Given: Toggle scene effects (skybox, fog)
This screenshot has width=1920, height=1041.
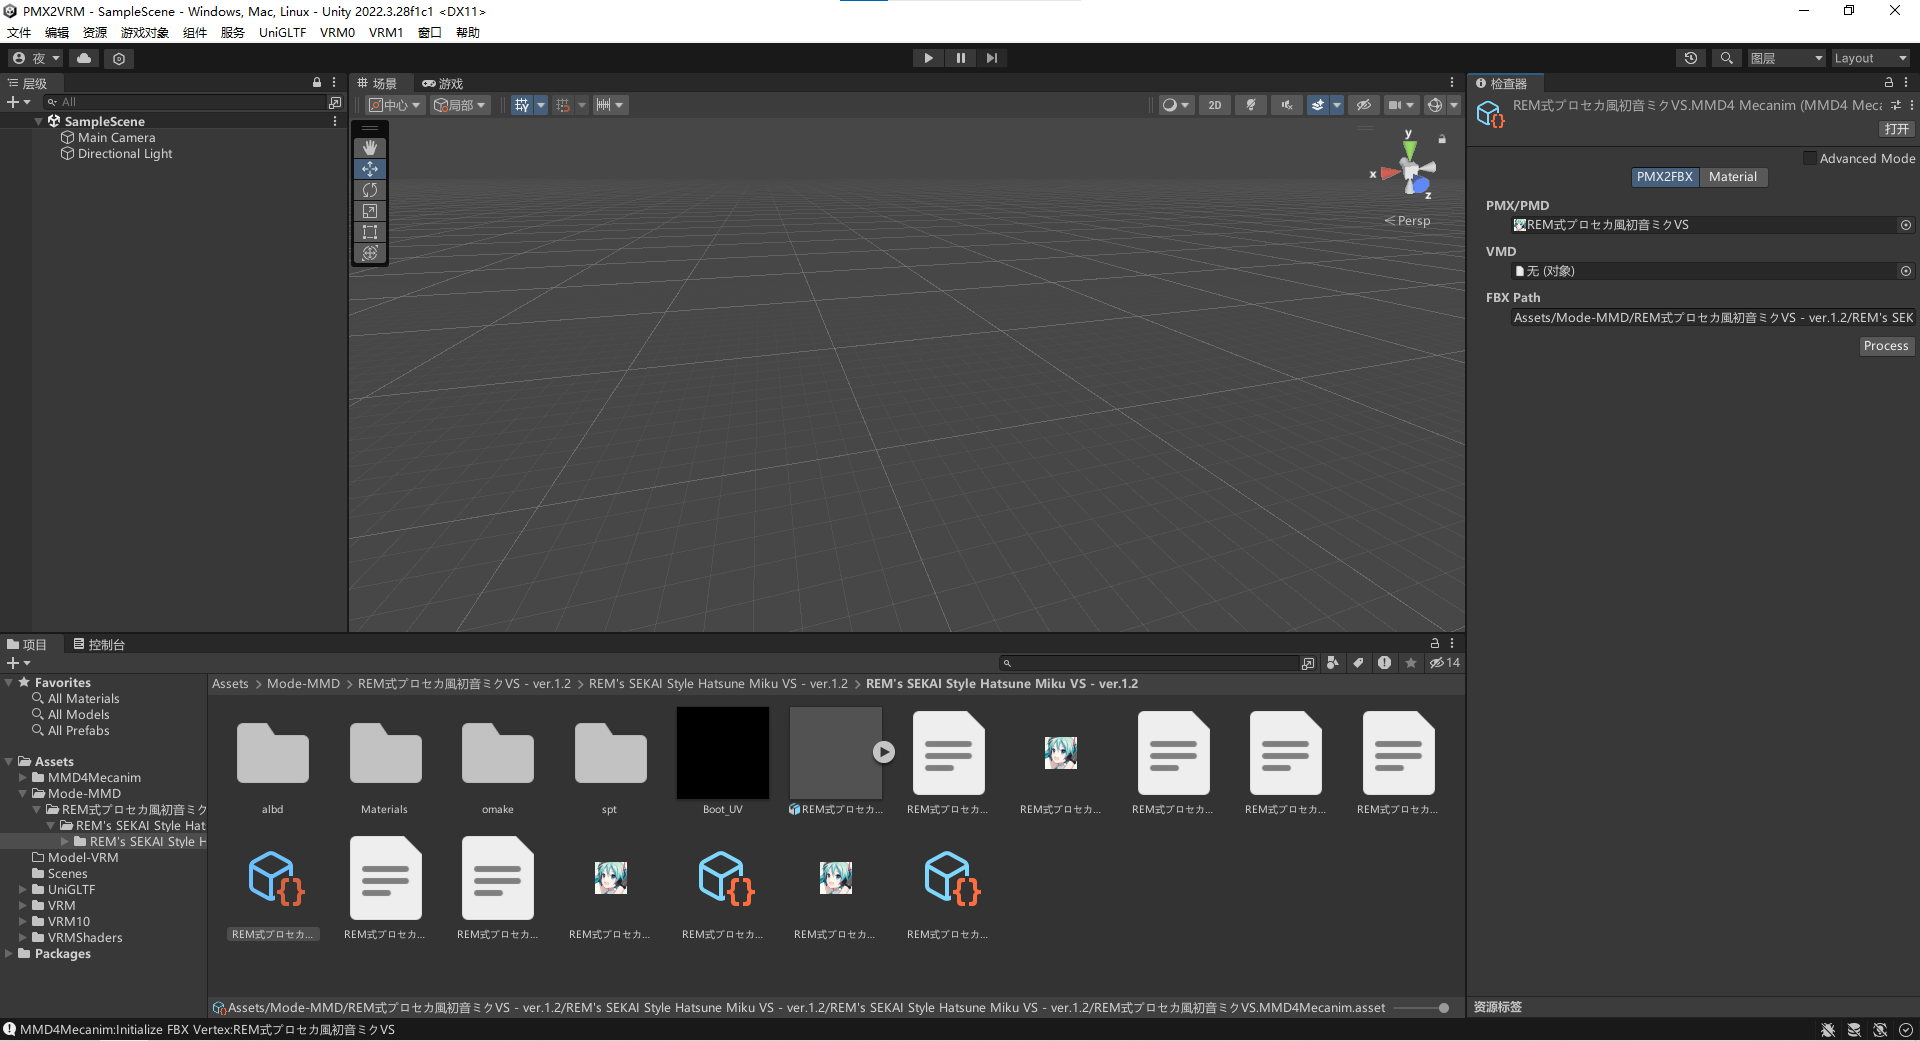Looking at the screenshot, I should click(x=1318, y=105).
